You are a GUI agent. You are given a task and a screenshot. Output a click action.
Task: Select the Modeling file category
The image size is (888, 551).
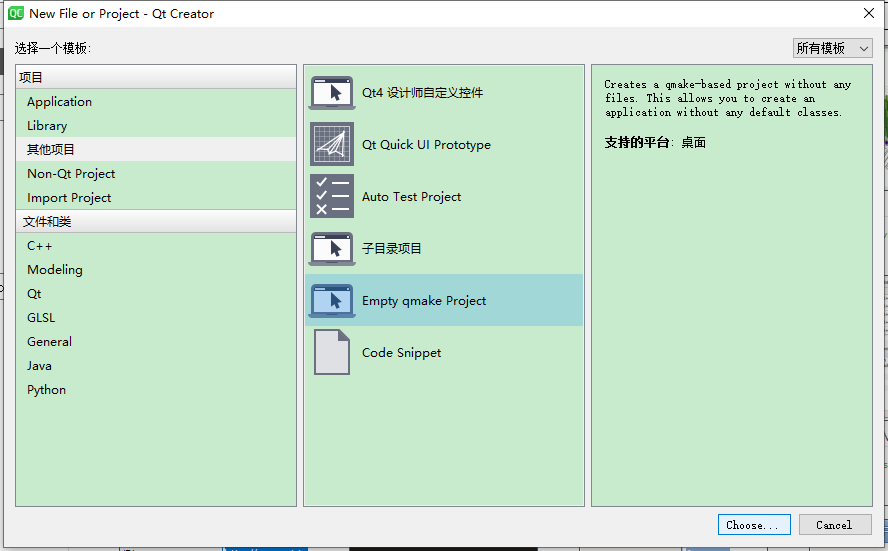click(156, 269)
